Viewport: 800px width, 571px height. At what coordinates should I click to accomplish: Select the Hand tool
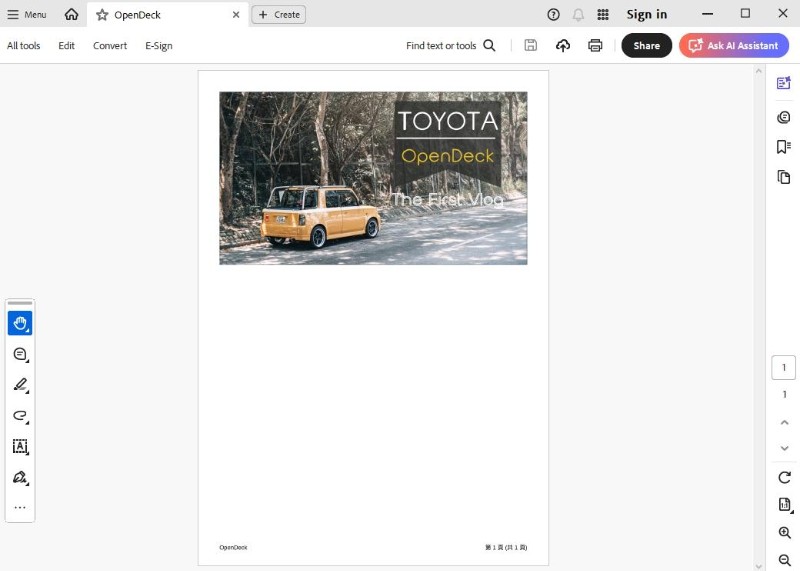tap(20, 323)
